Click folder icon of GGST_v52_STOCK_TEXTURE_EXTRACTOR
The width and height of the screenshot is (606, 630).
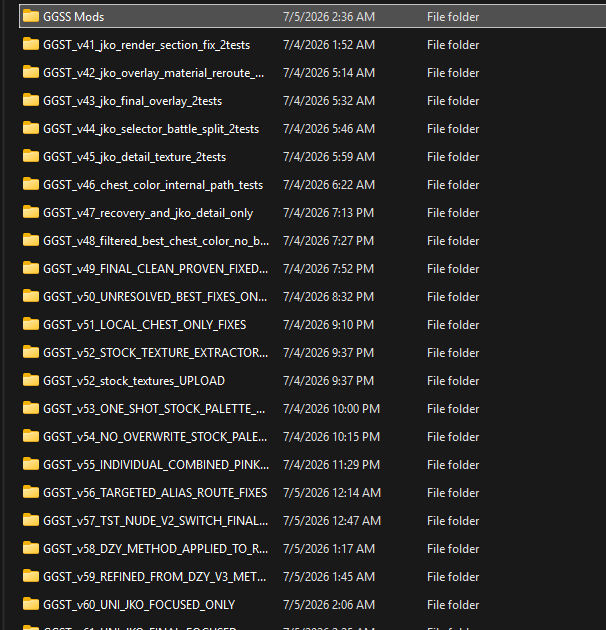31,352
